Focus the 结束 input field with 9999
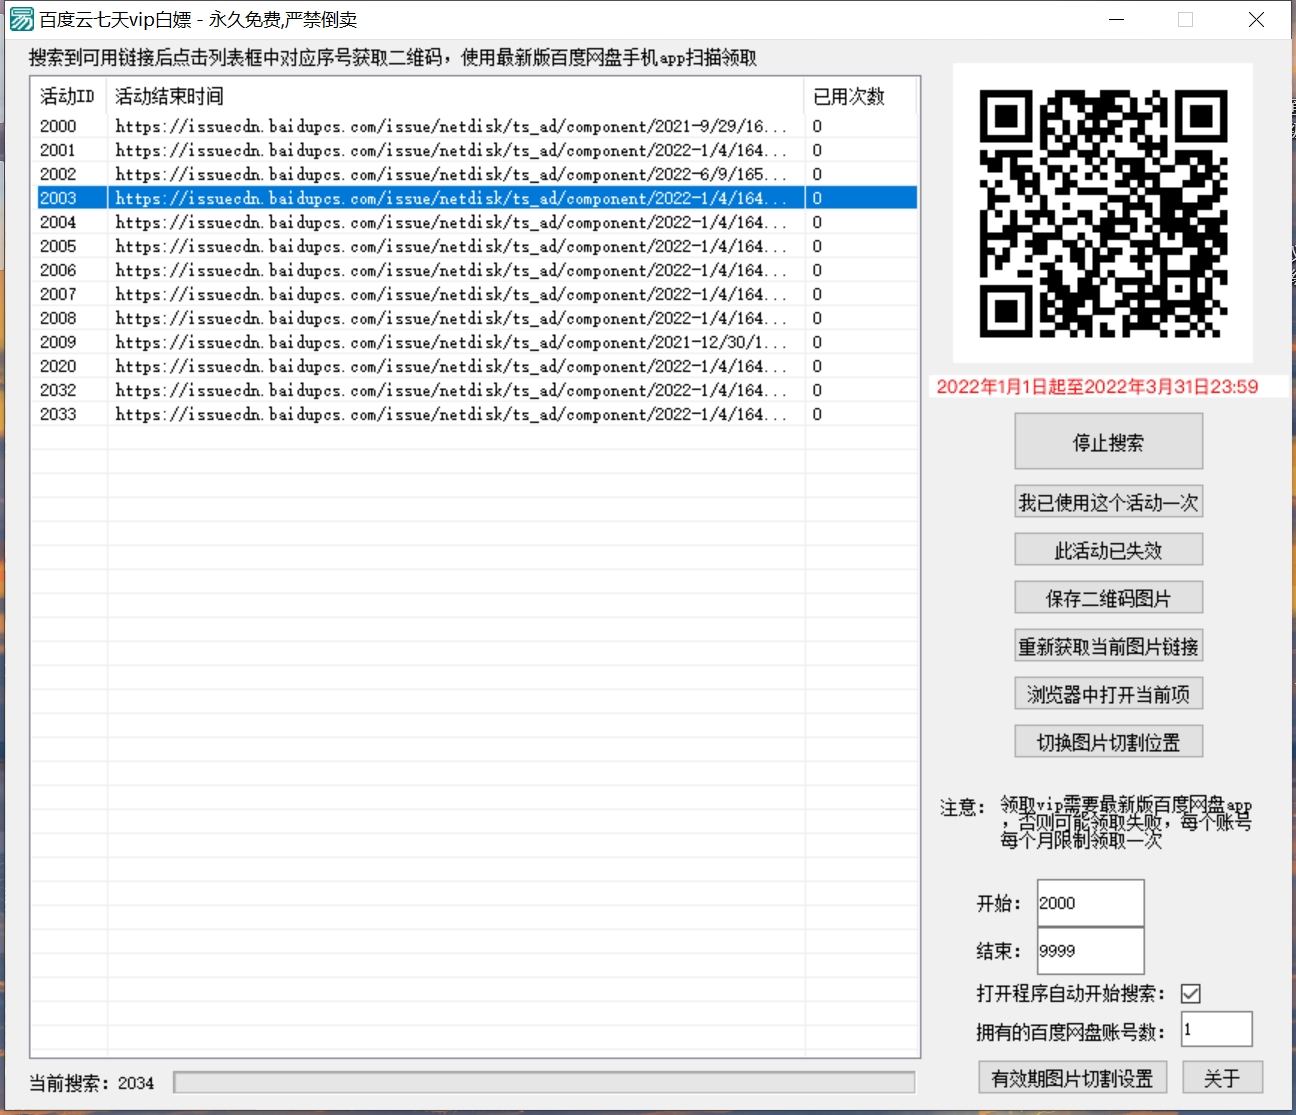Viewport: 1296px width, 1115px height. pyautogui.click(x=1090, y=951)
